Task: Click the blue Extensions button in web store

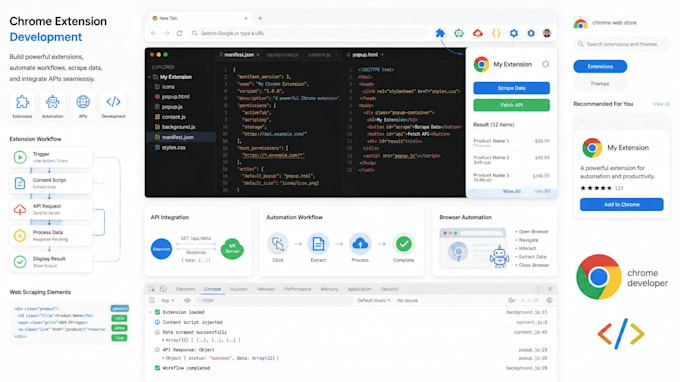Action: (600, 66)
